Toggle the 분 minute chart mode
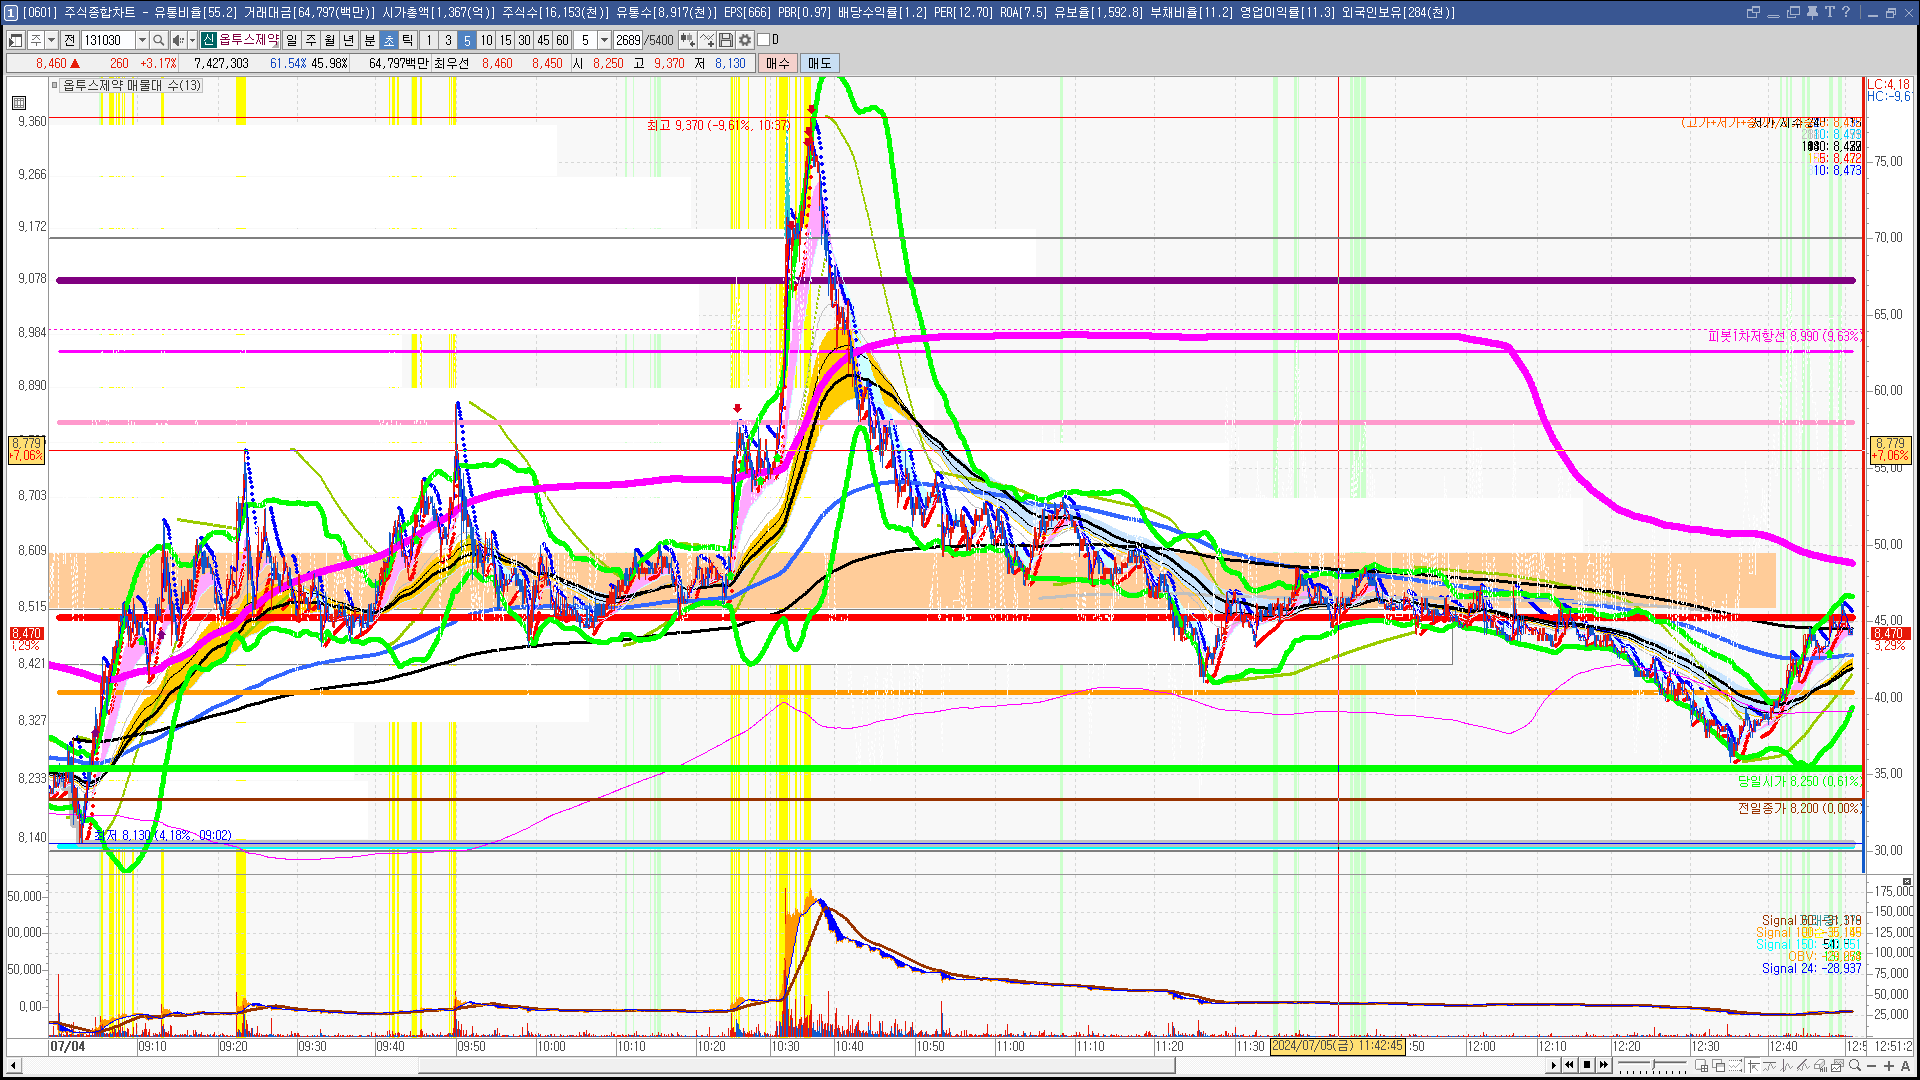The height and width of the screenshot is (1080, 1920). click(x=369, y=40)
